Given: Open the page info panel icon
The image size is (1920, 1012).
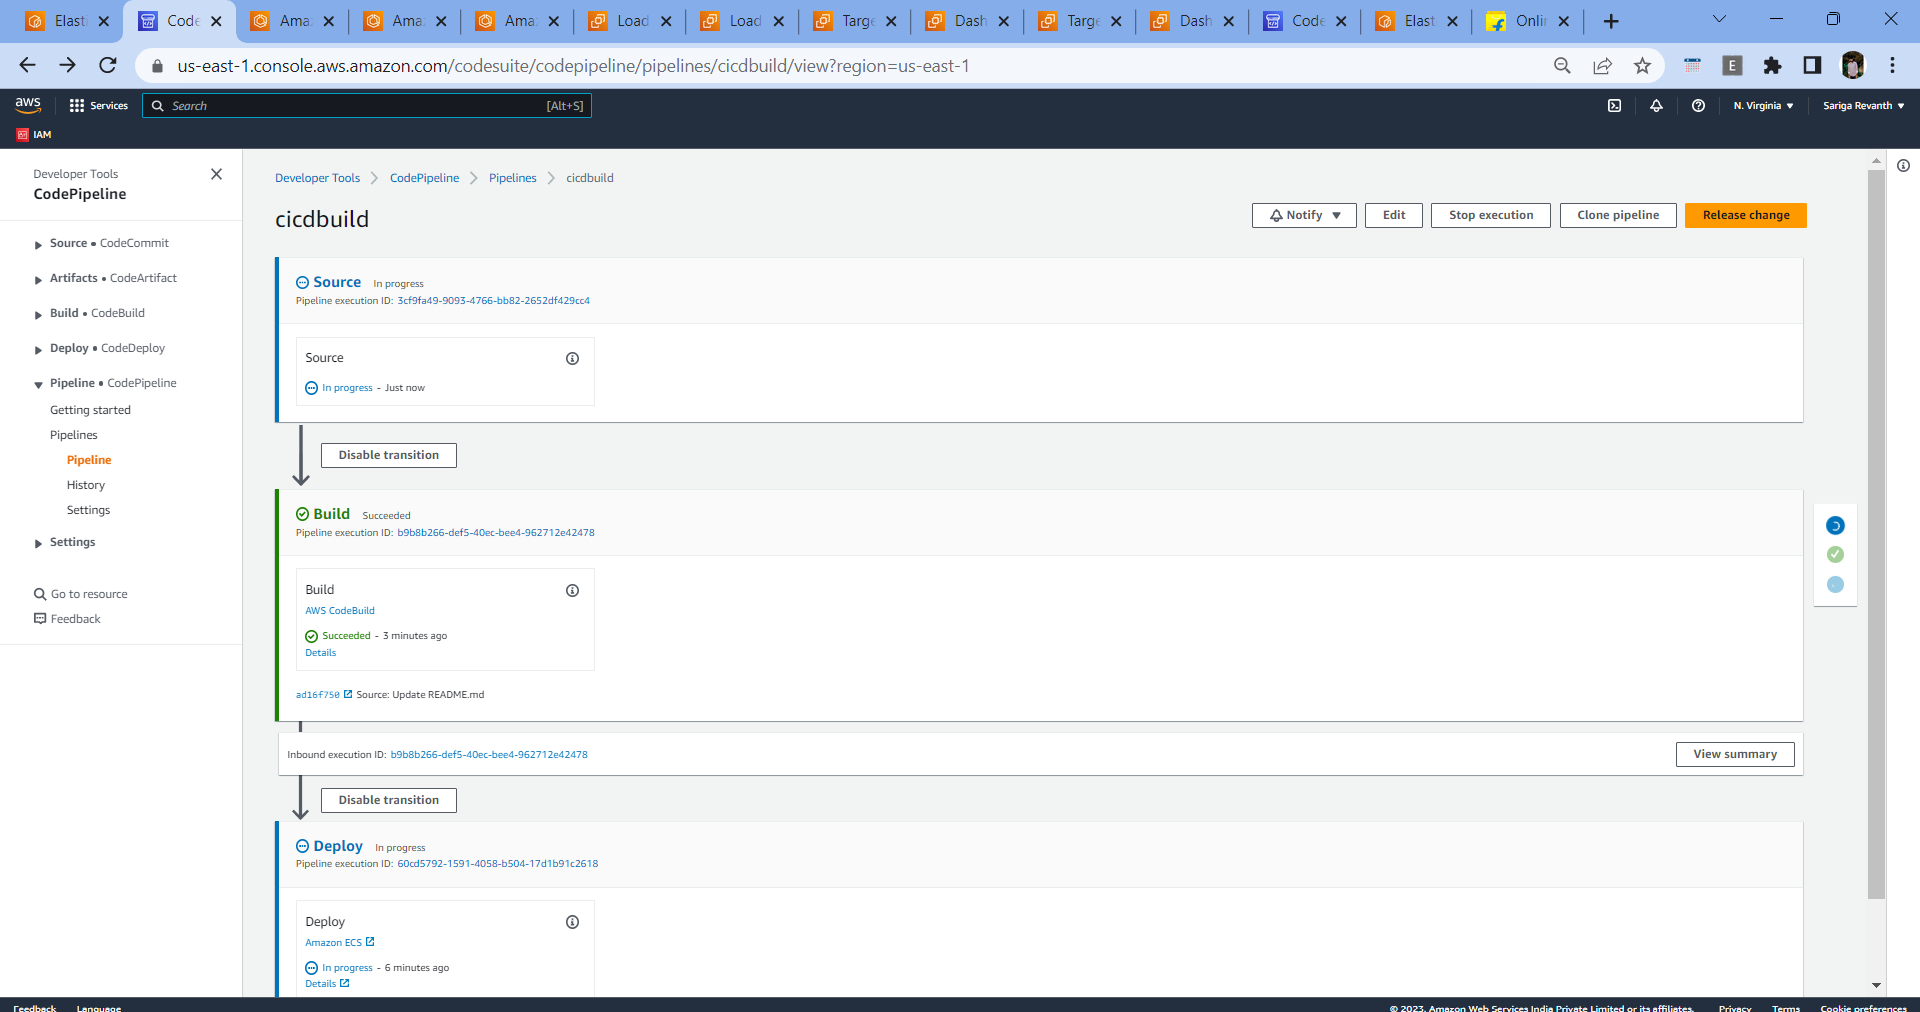Looking at the screenshot, I should [x=1903, y=166].
